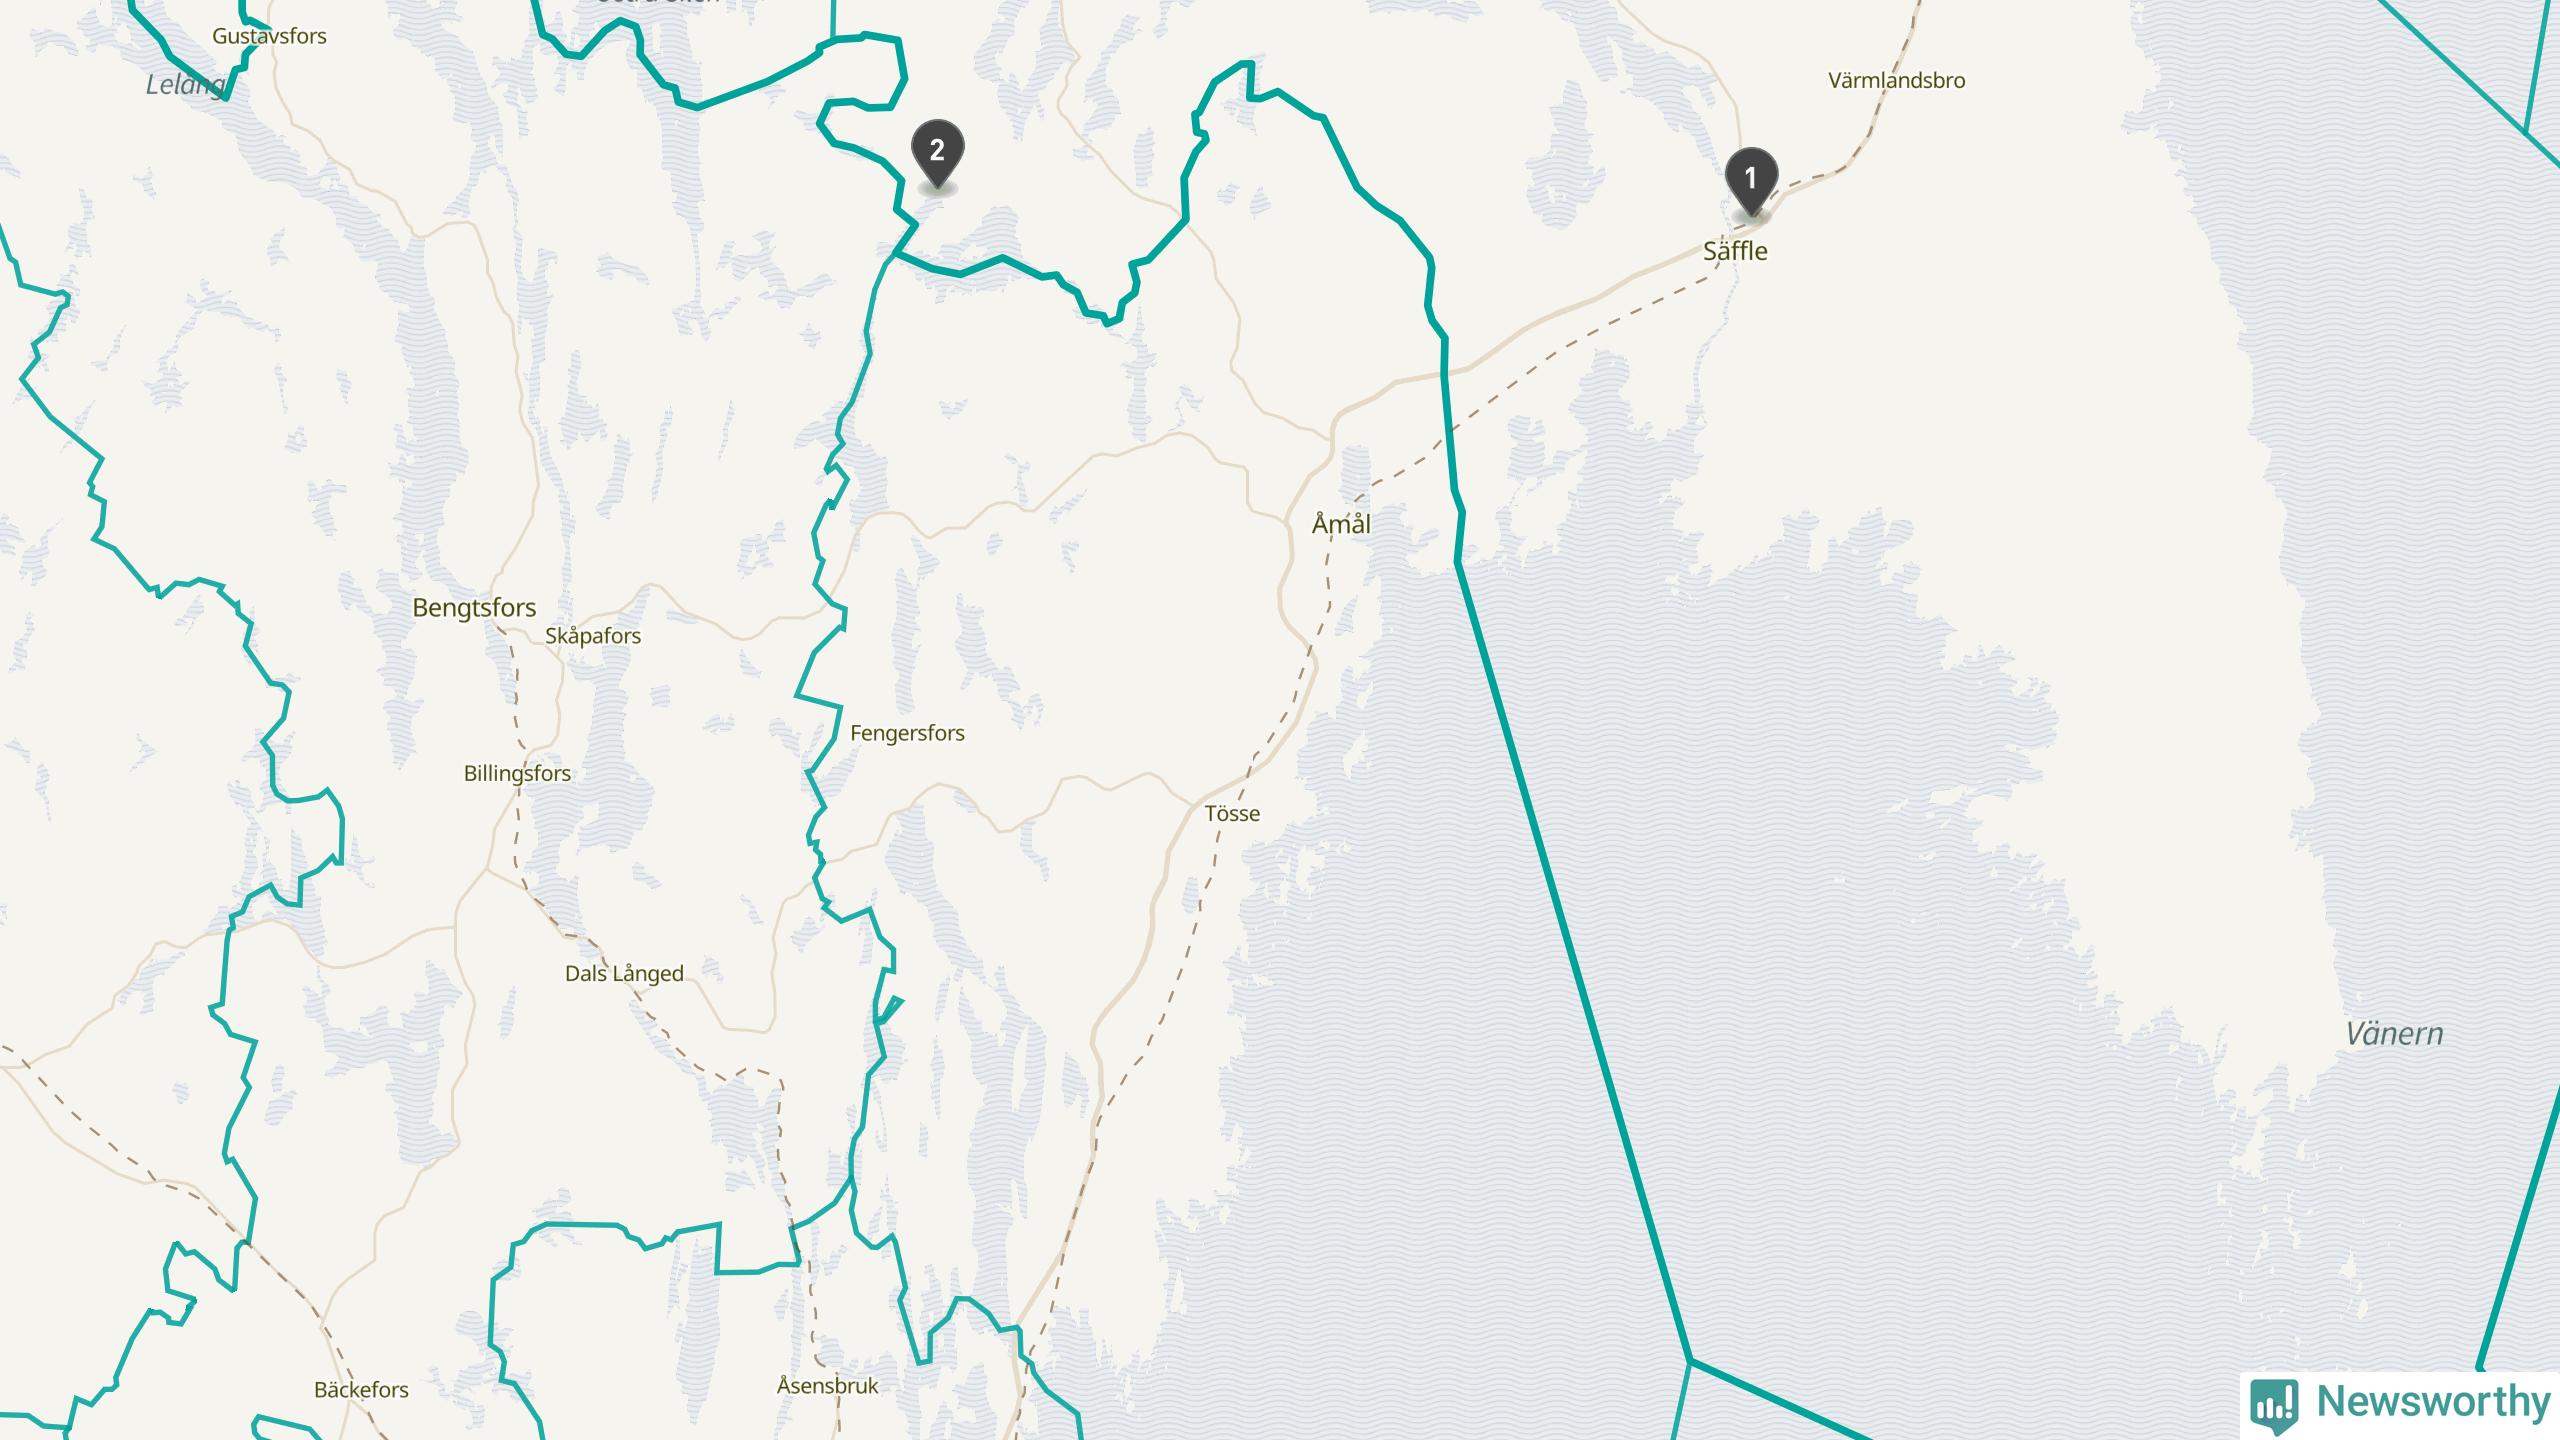Click the Värmlandsbro place label
This screenshot has width=2560, height=1440.
pyautogui.click(x=1896, y=81)
